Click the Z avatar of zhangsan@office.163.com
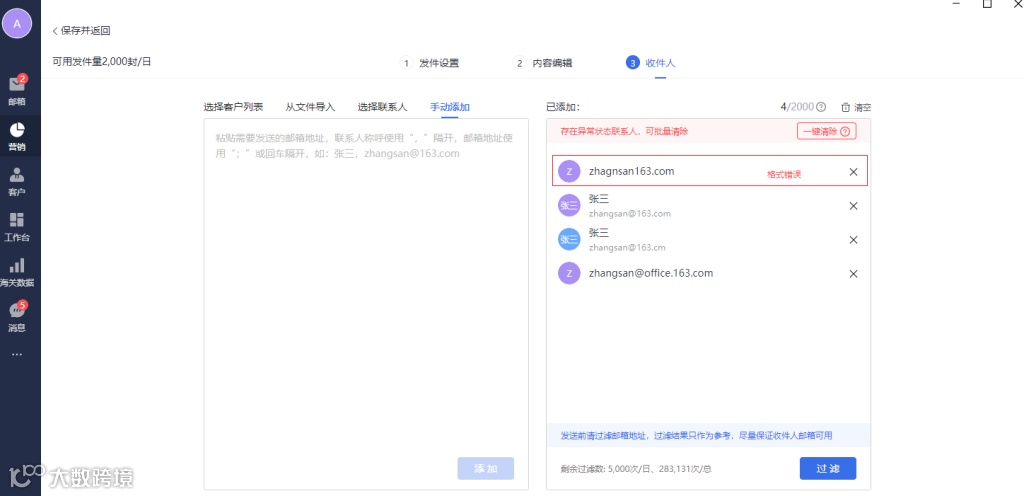Image resolution: width=1024 pixels, height=496 pixels. tap(569, 273)
